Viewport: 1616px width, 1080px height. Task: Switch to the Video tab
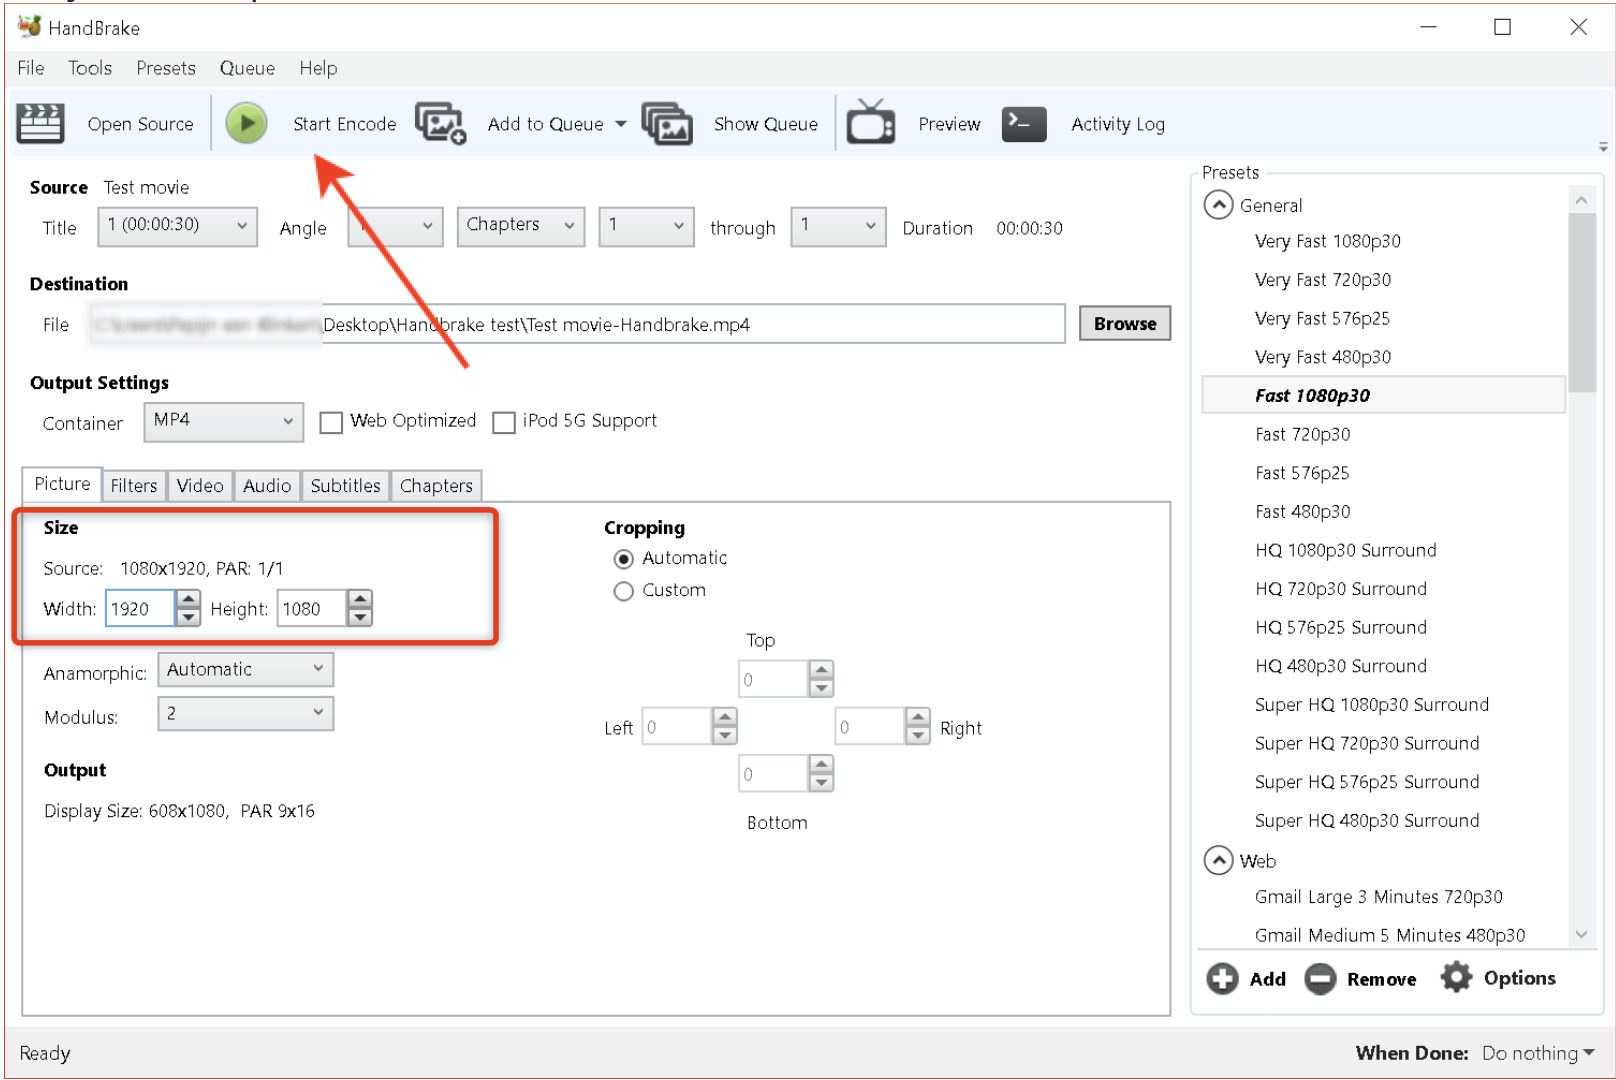pos(200,485)
